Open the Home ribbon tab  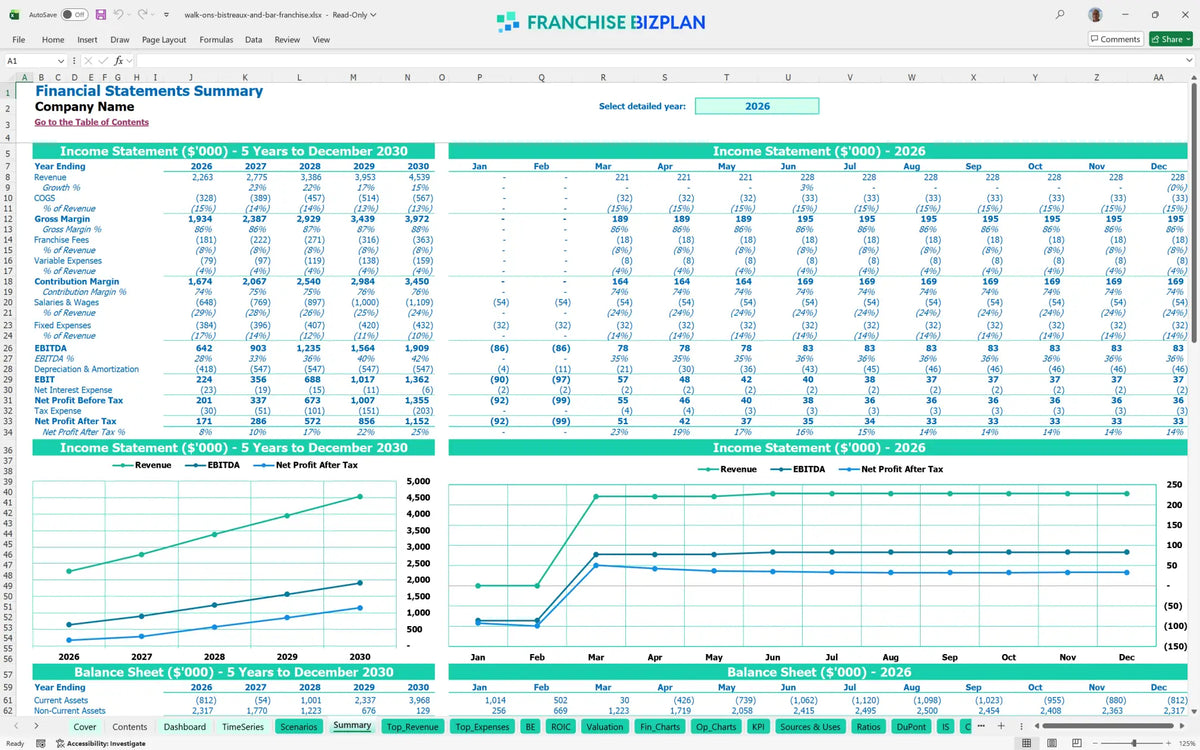tap(53, 39)
